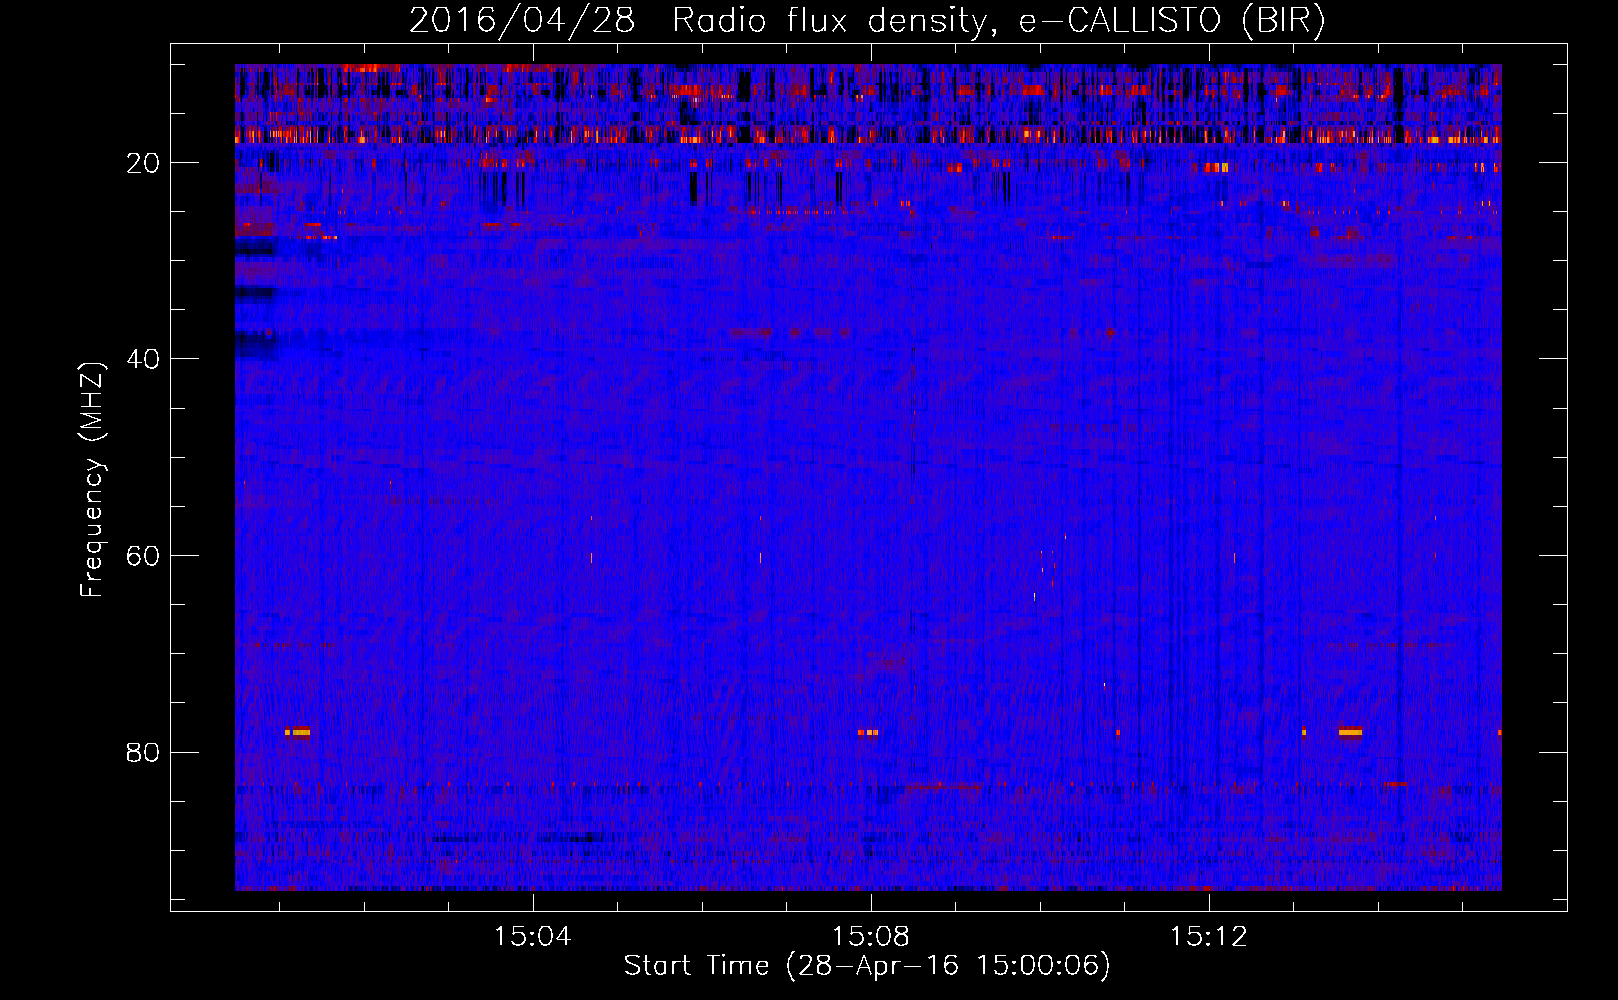
Task: Click the longest yellow burst near 78 MHz after 15:13
Action: click(x=1350, y=732)
